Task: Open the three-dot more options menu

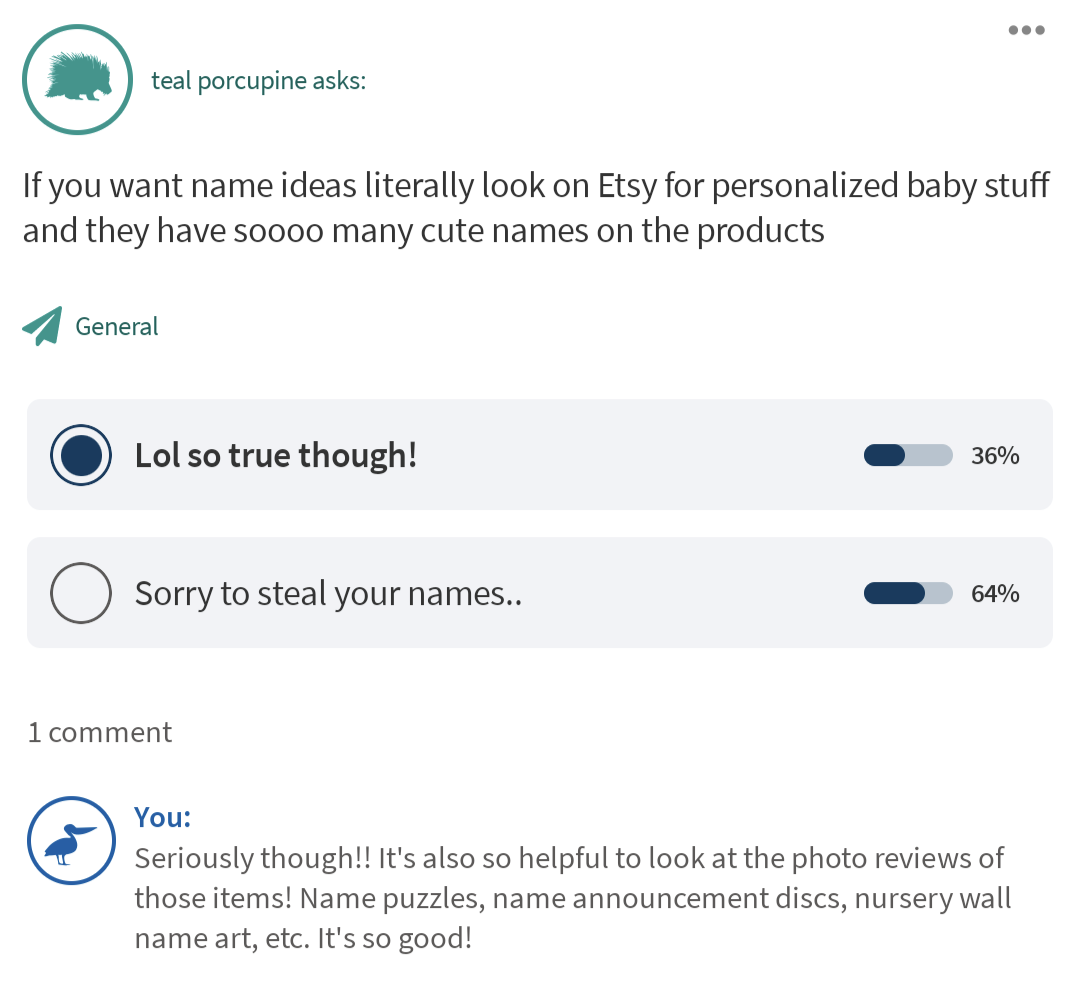Action: pyautogui.click(x=1026, y=30)
